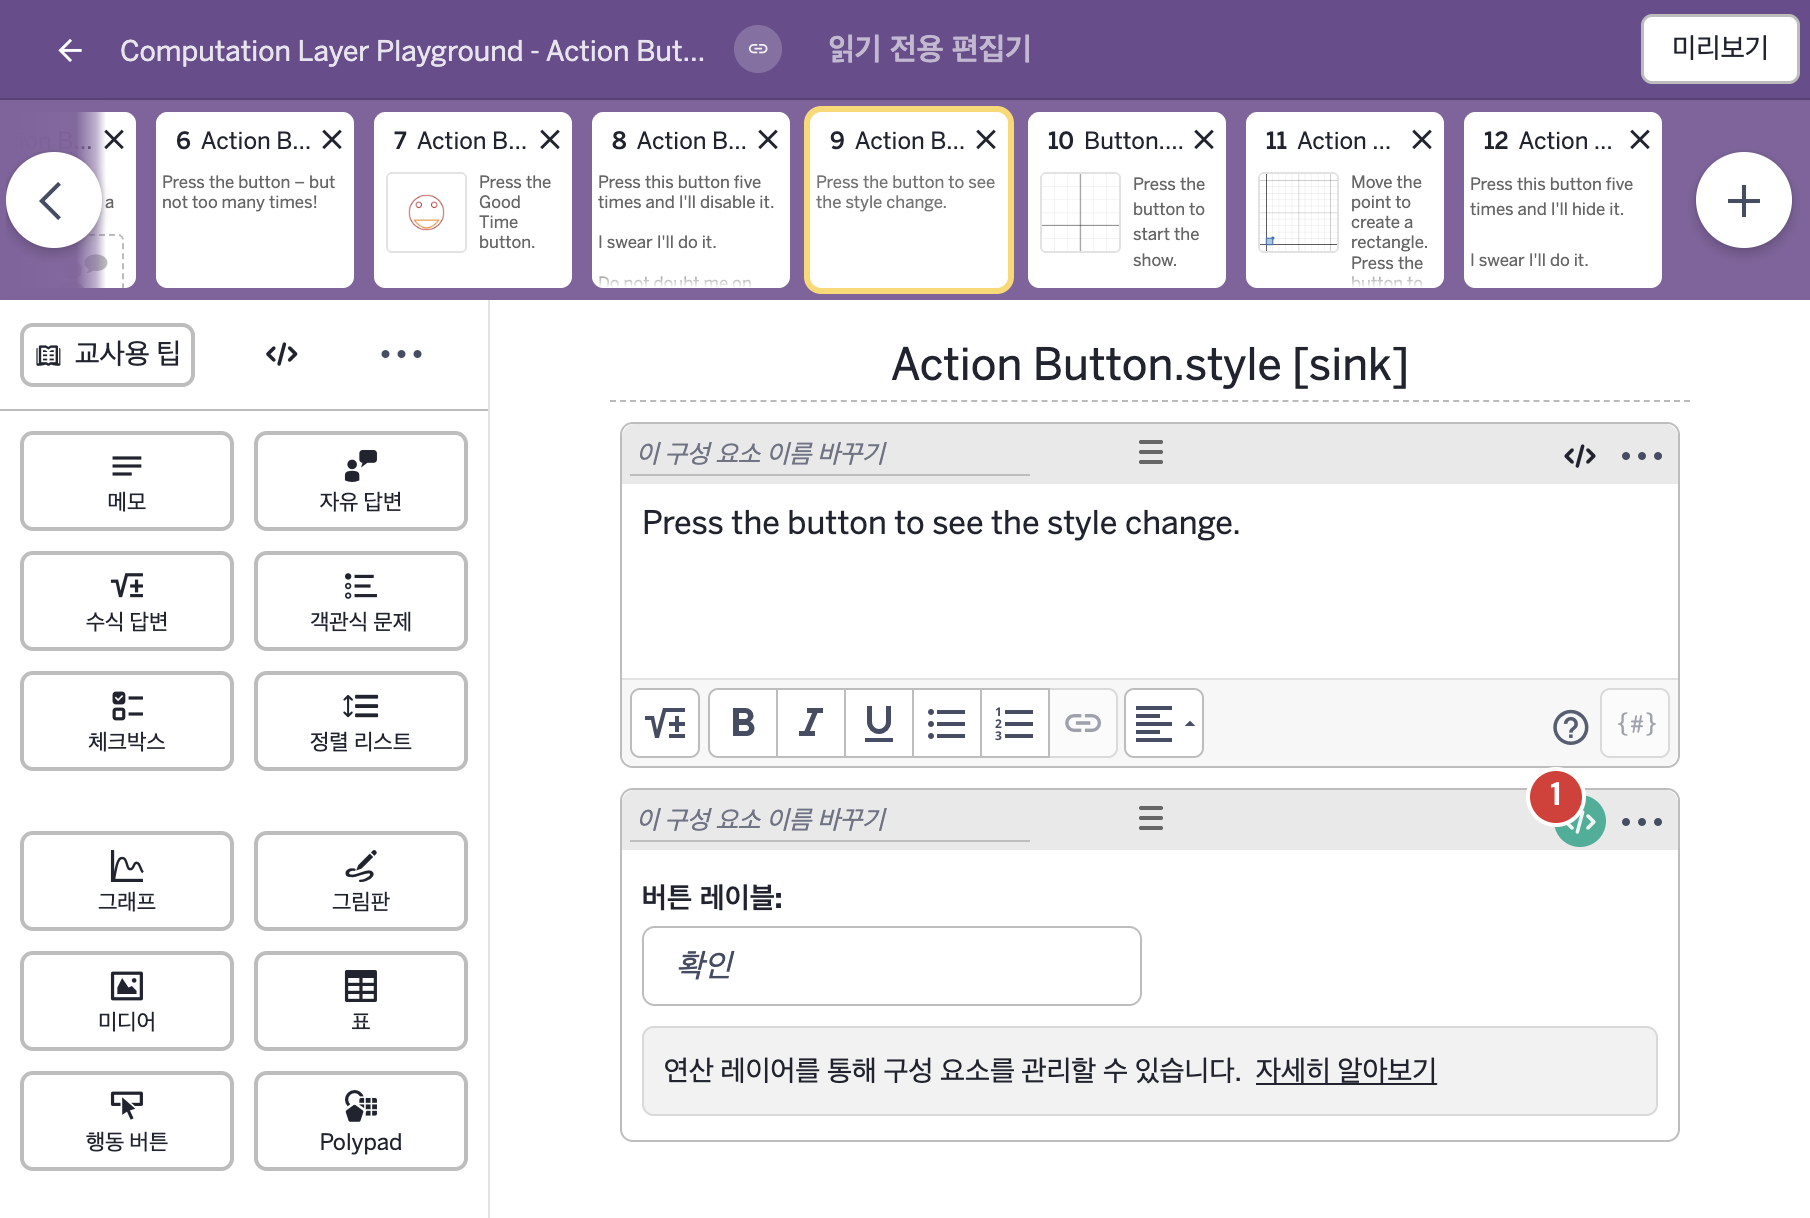Open note component more options
Screen dimensions: 1810x1218
(x=1642, y=456)
